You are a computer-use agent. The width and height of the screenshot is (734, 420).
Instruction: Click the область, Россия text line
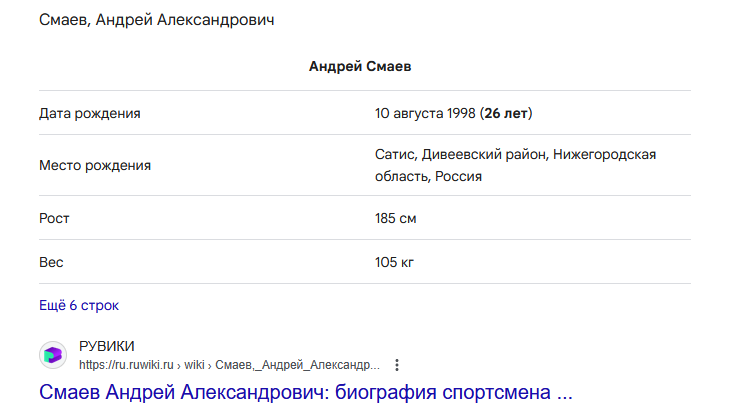click(428, 177)
